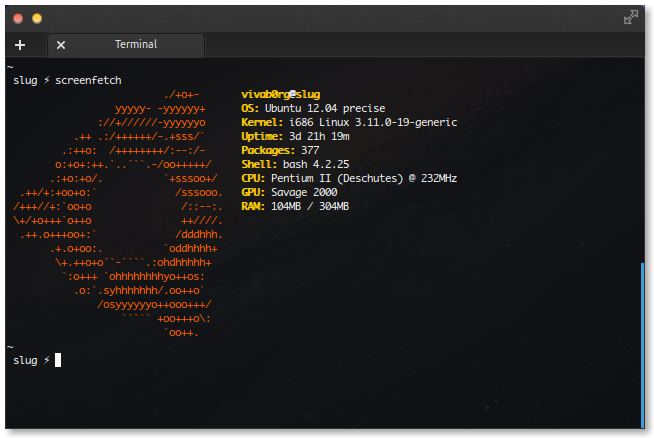654x438 pixels.
Task: Click the '3d 21h 19m' uptime value
Action: (319, 136)
